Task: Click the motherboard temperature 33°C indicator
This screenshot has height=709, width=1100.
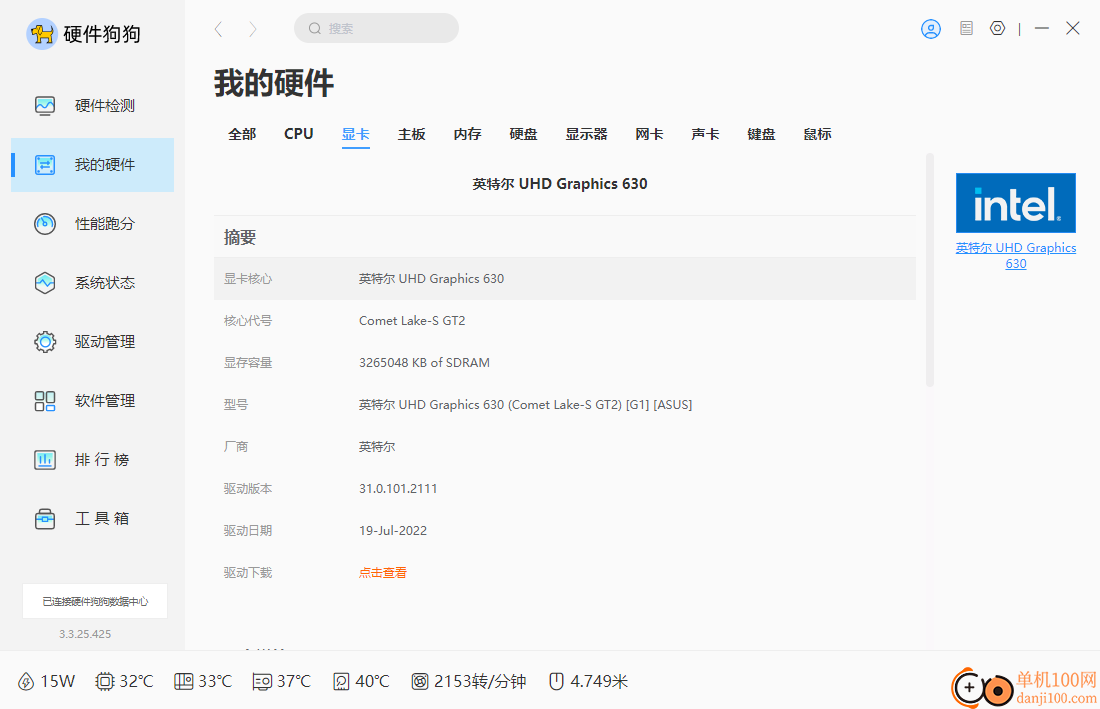Action: pyautogui.click(x=203, y=682)
